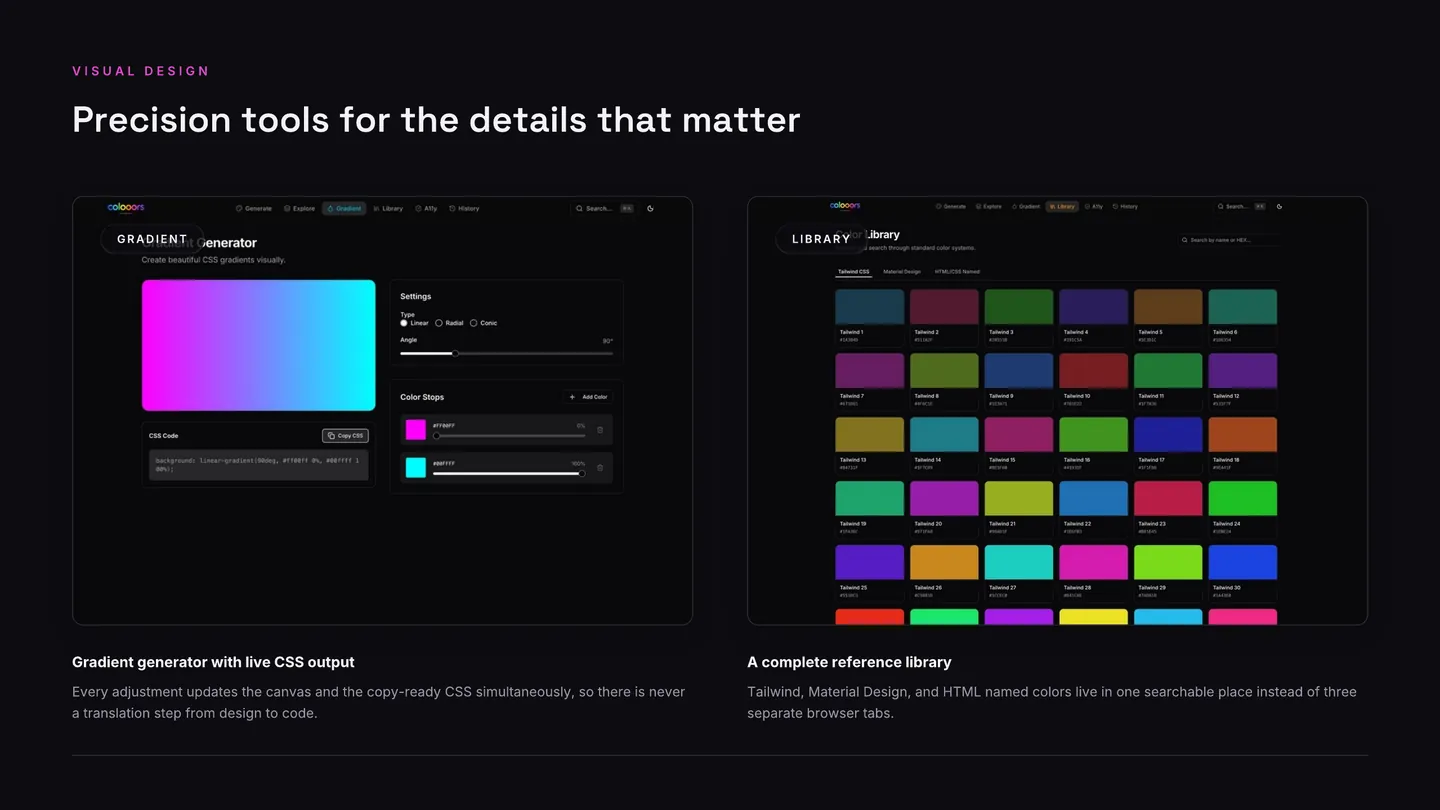Copy the CSS with the Copy CSS button

tap(345, 436)
